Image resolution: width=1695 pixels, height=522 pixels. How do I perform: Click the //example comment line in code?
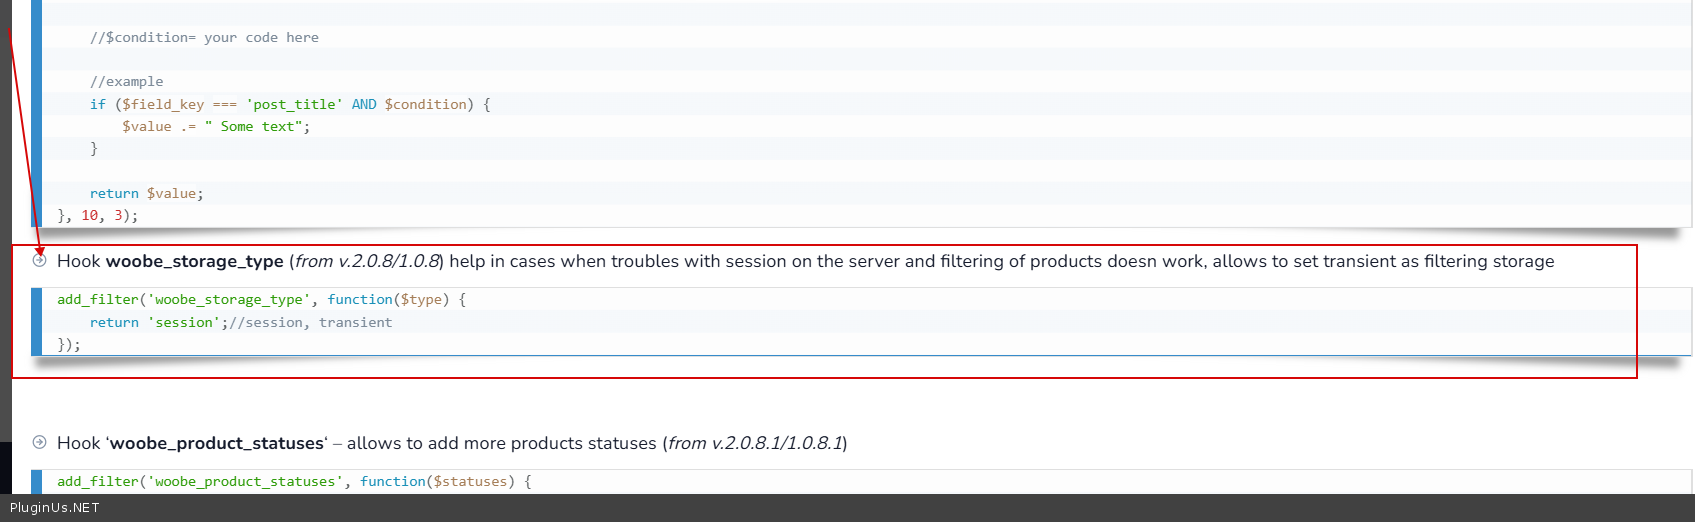click(x=126, y=82)
